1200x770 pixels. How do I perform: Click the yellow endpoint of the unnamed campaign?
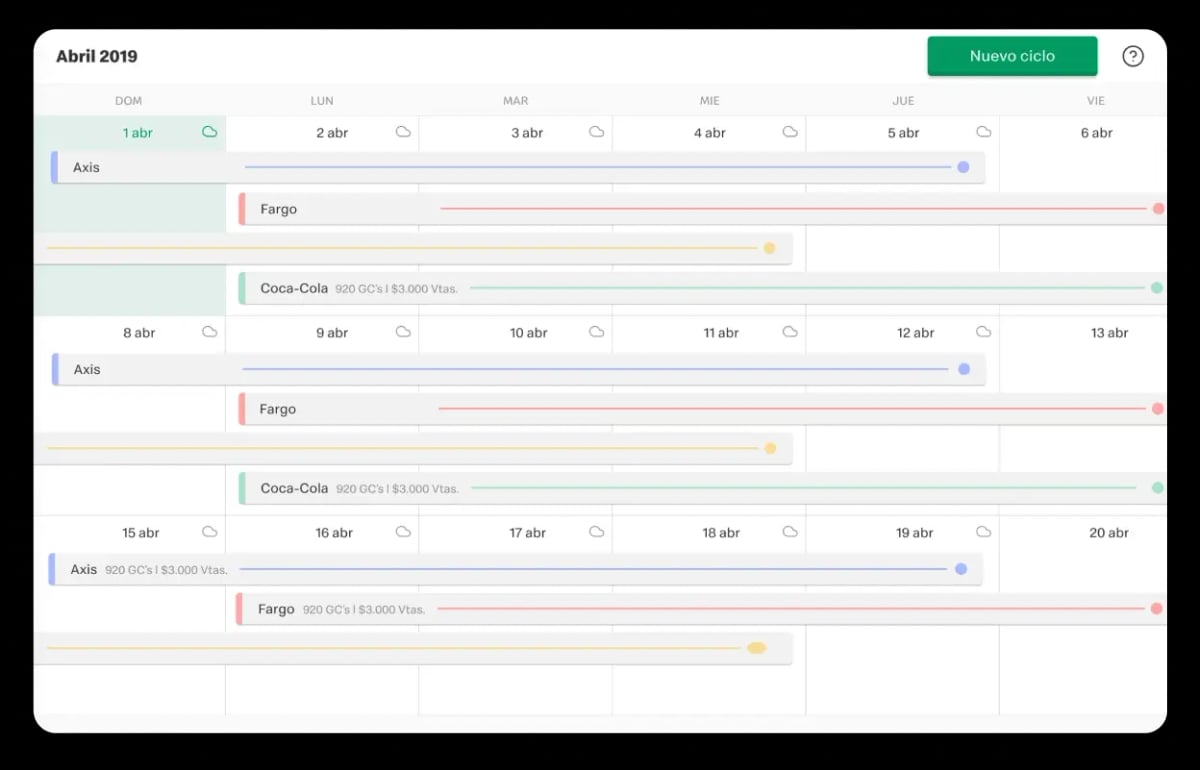pyautogui.click(x=769, y=247)
